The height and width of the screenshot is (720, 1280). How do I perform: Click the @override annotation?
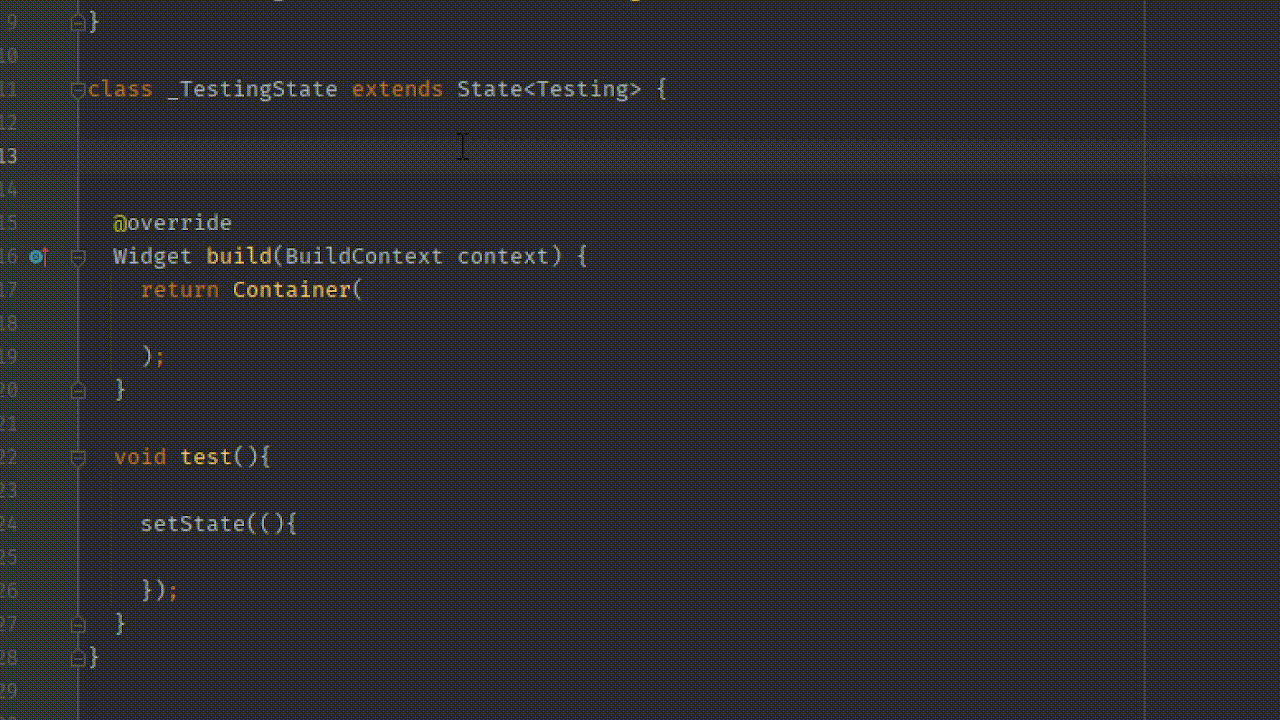click(172, 223)
